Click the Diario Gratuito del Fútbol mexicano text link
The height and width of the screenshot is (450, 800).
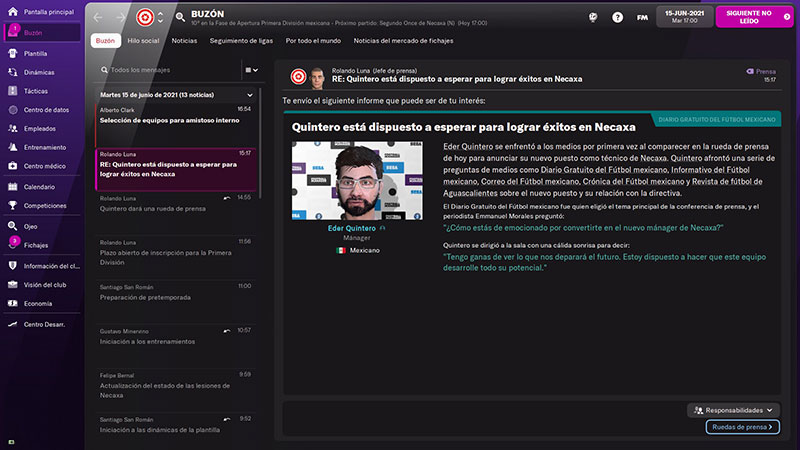click(x=604, y=170)
